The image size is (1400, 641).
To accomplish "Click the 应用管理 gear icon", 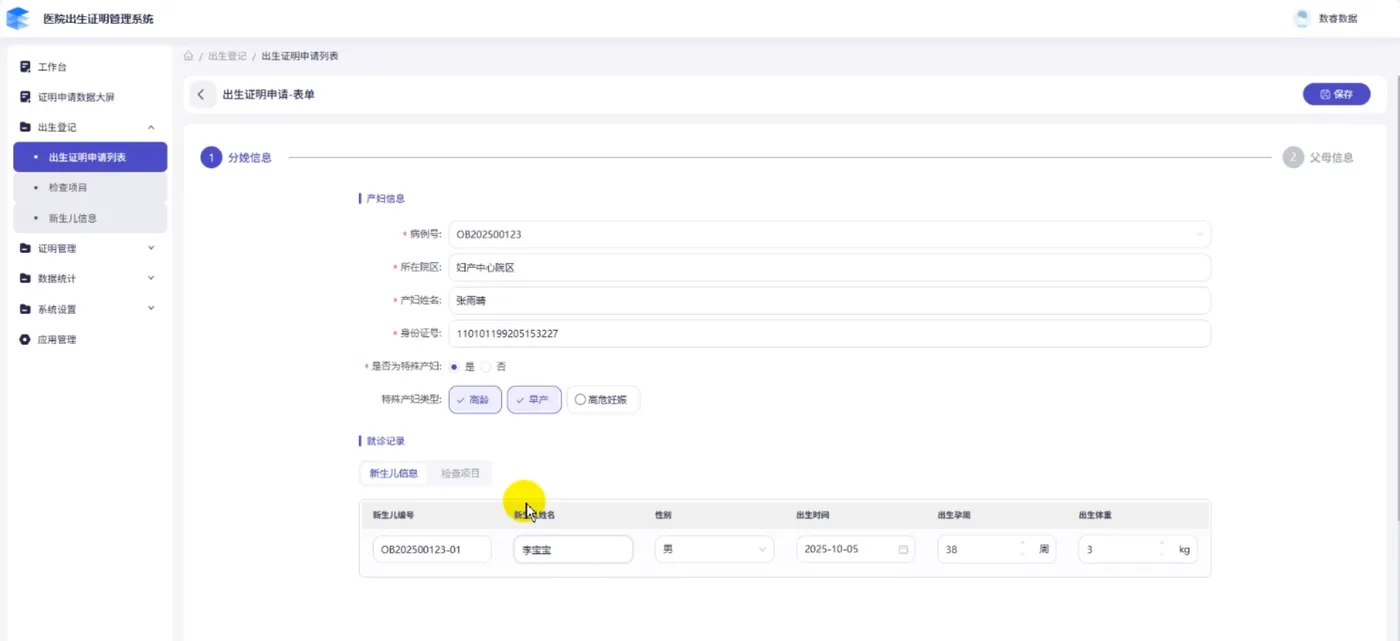I will coord(26,339).
